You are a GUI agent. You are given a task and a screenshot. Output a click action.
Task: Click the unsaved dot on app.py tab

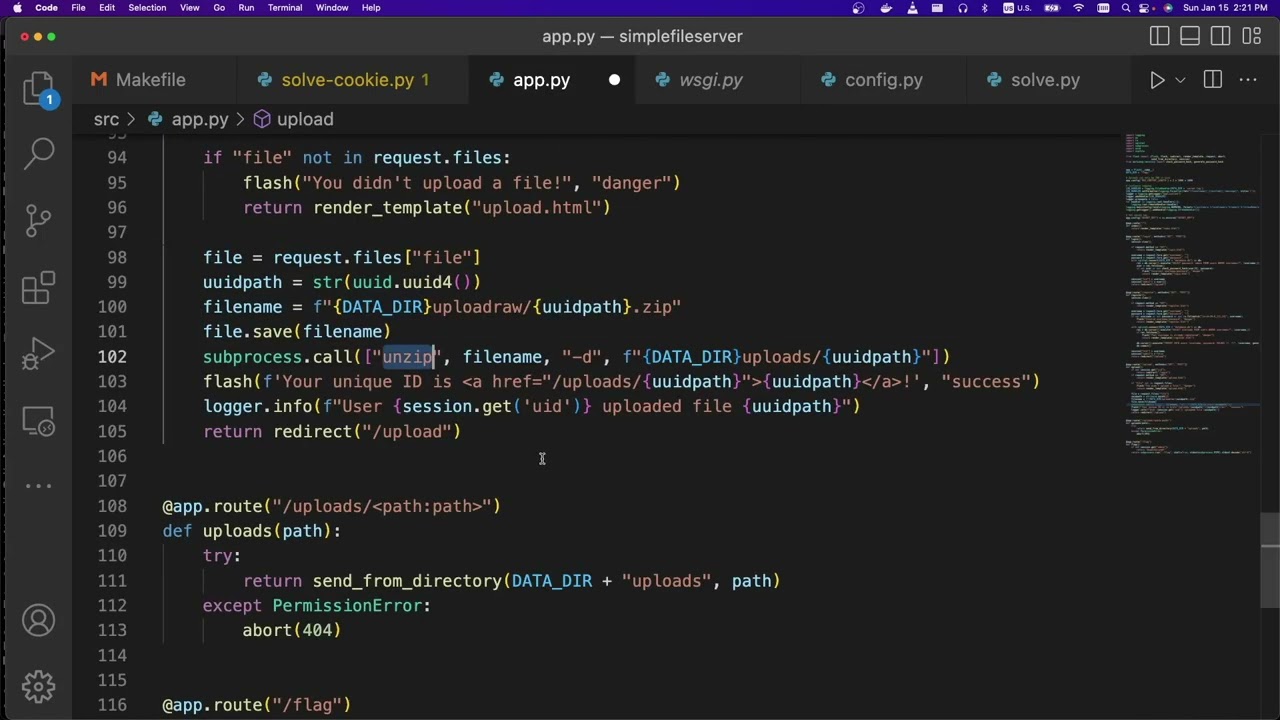tap(614, 80)
